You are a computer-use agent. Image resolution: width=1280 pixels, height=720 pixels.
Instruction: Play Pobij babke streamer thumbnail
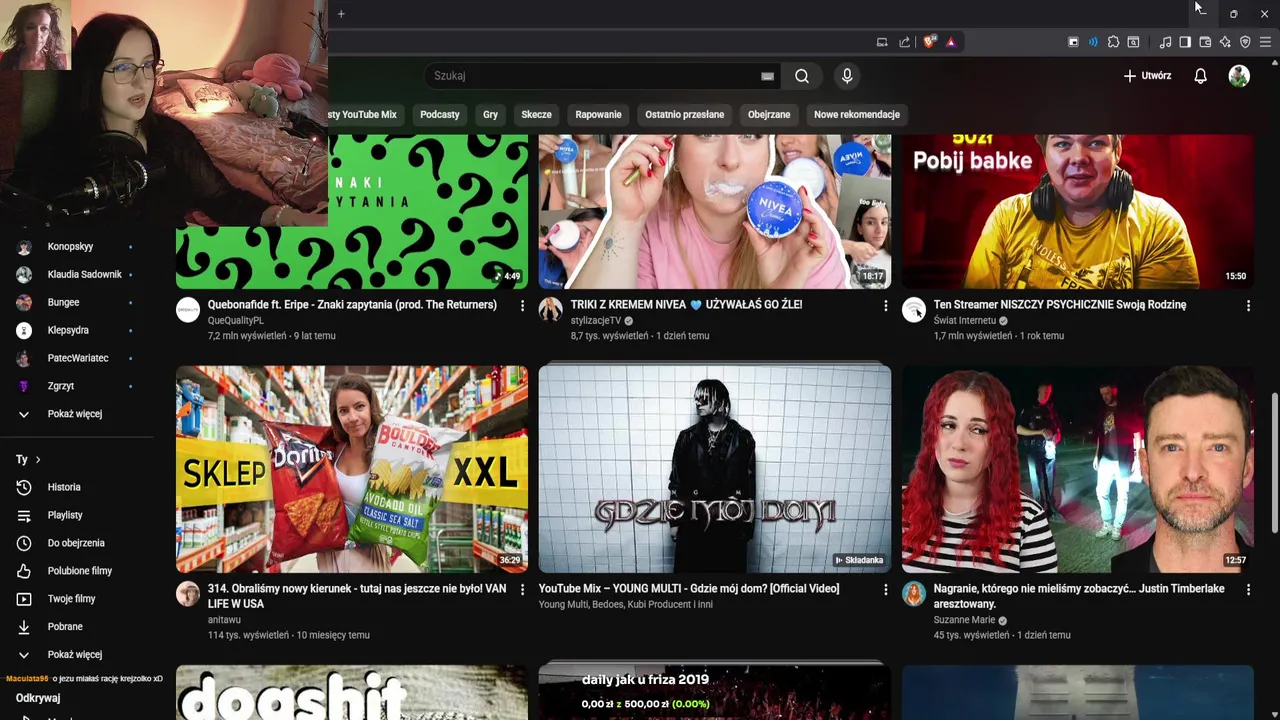click(1078, 212)
